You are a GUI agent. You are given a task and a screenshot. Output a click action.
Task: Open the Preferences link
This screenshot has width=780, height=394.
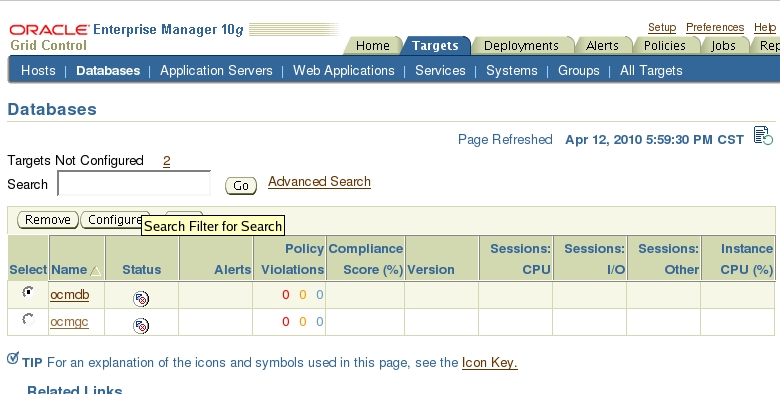pyautogui.click(x=715, y=28)
